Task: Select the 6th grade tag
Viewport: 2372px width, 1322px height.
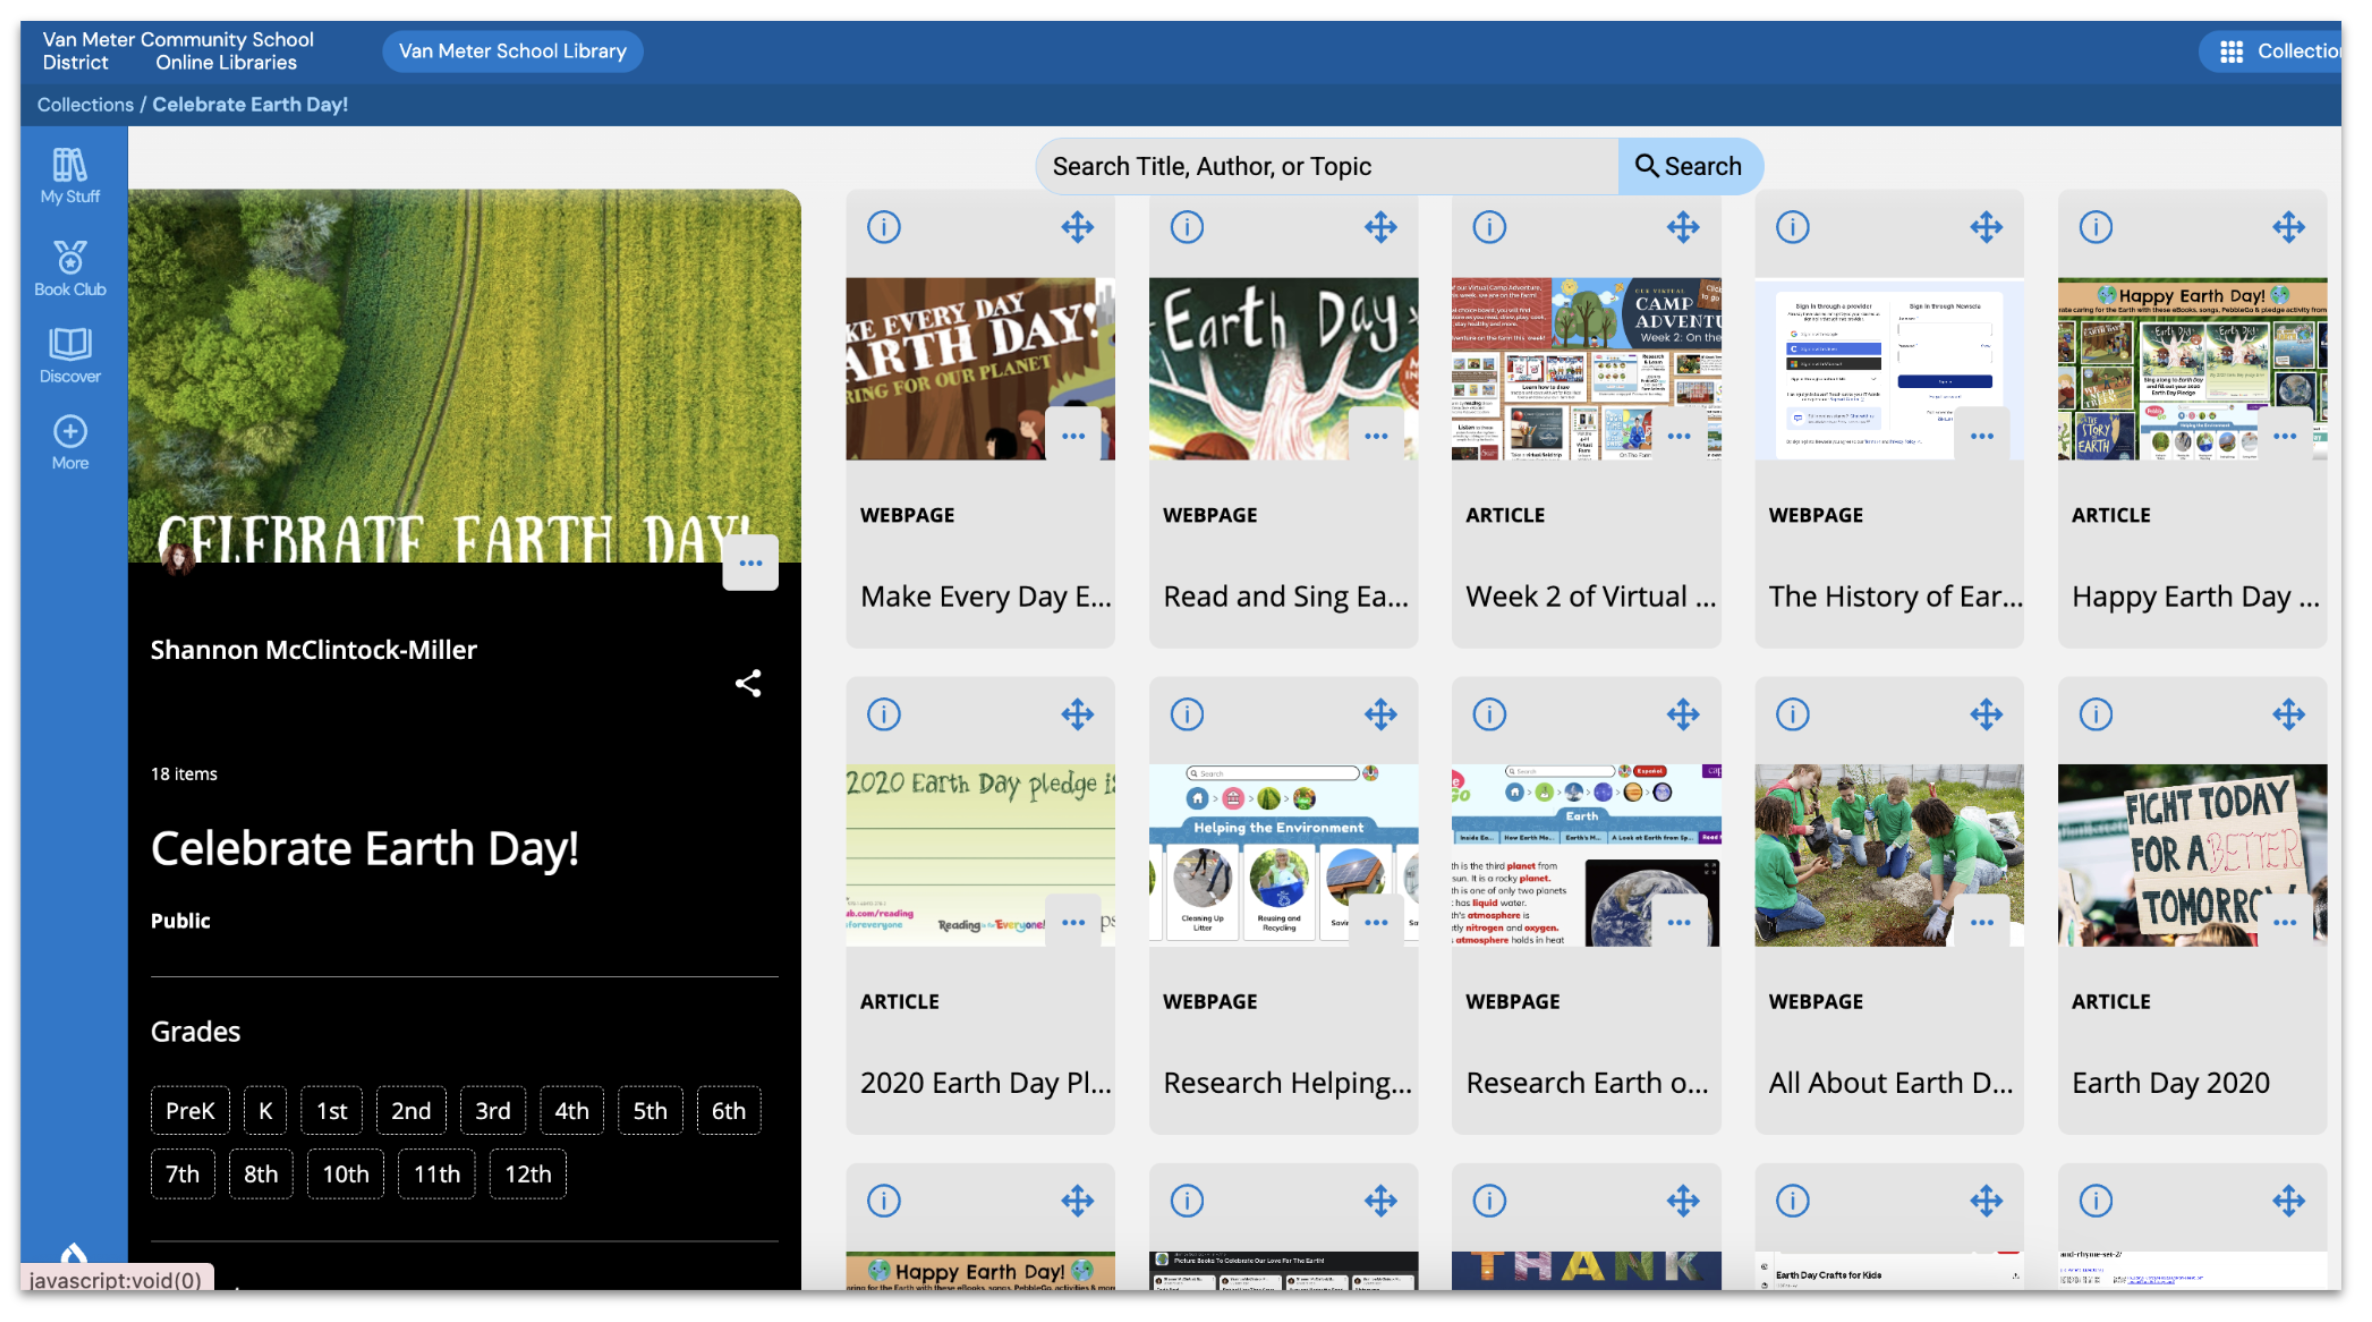Action: (729, 1110)
